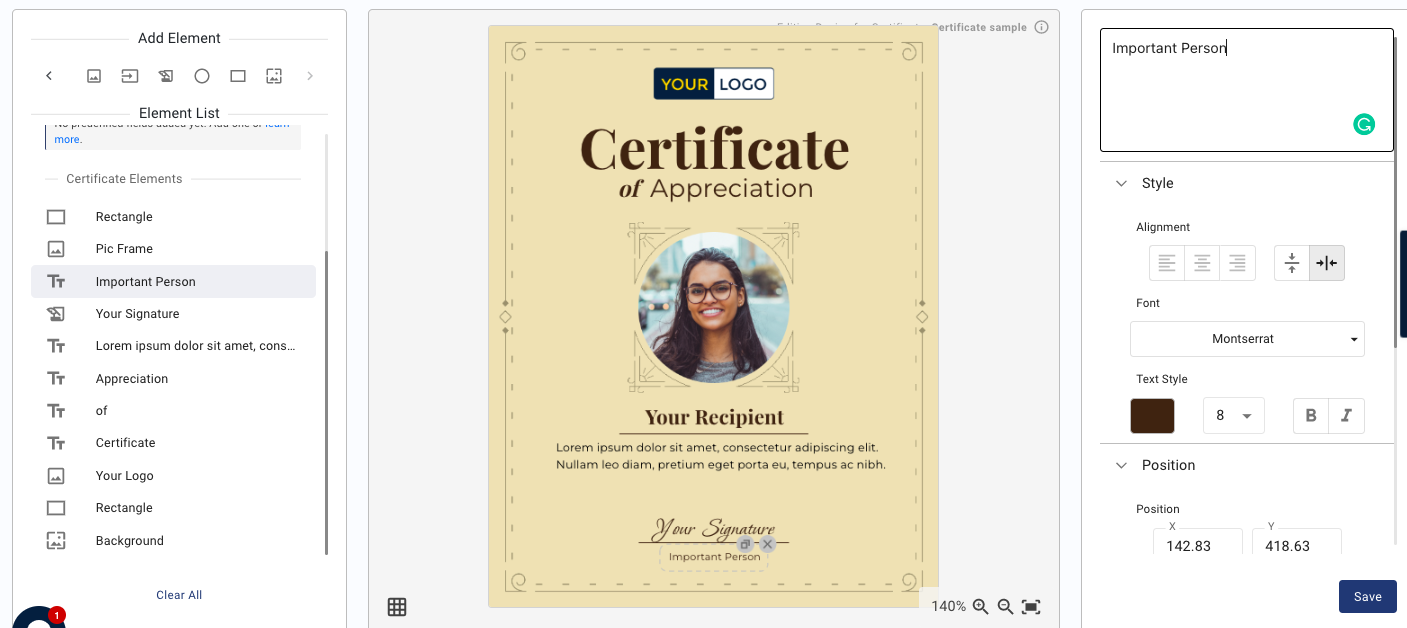Click the recipient photo on the certificate

(x=714, y=308)
